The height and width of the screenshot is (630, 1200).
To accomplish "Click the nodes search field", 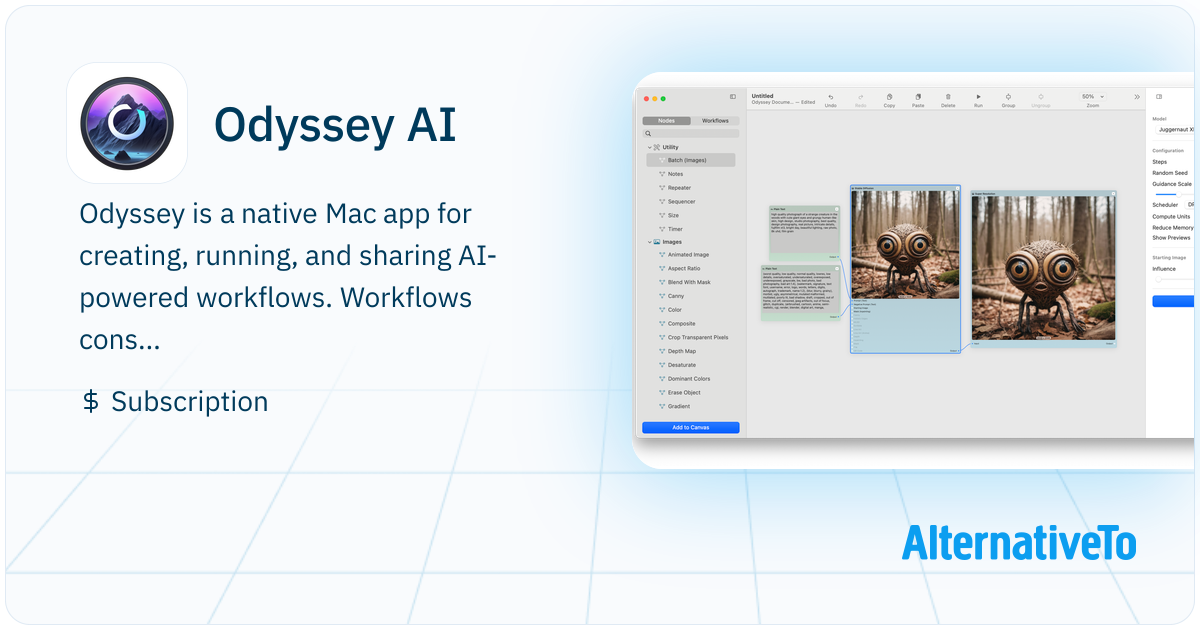I will (691, 133).
